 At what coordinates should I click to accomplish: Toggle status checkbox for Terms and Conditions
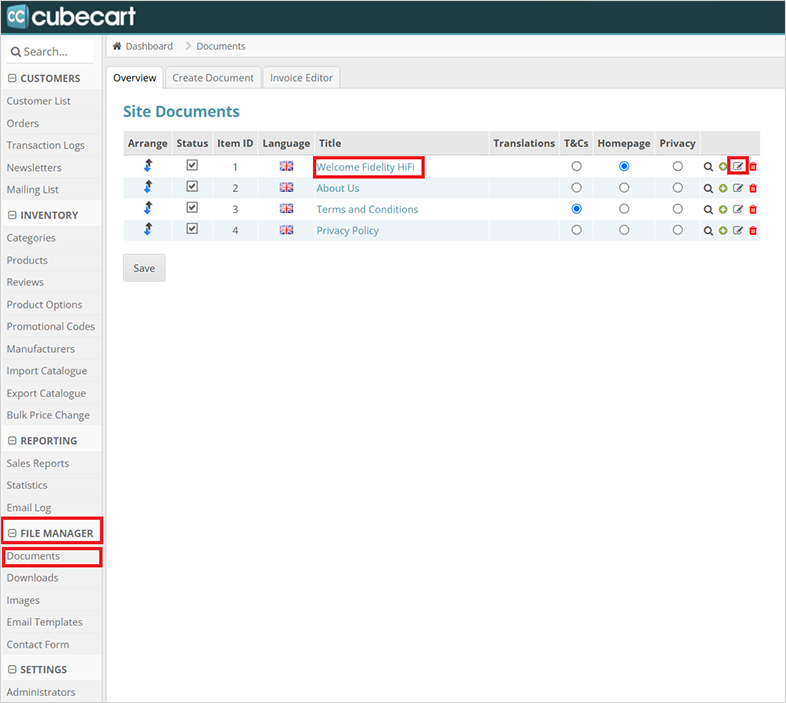pos(192,207)
